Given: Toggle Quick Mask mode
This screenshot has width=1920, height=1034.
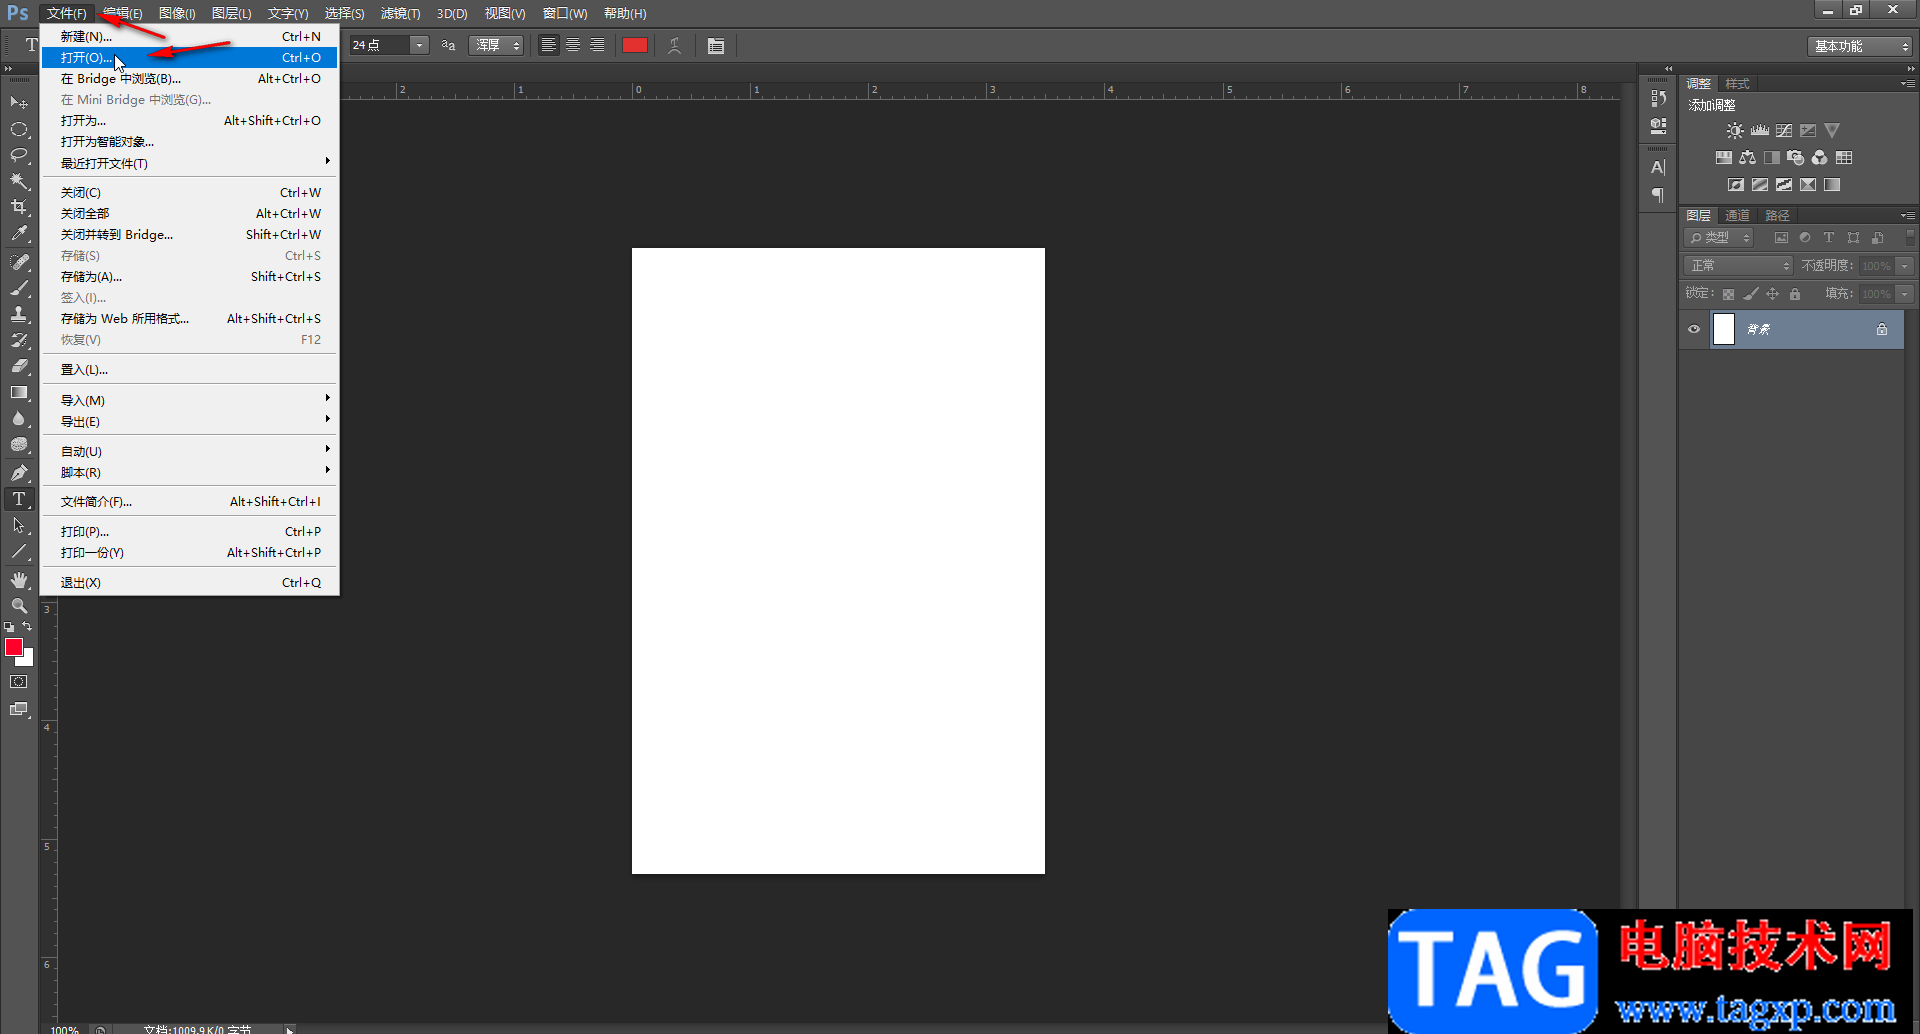Looking at the screenshot, I should [x=19, y=682].
